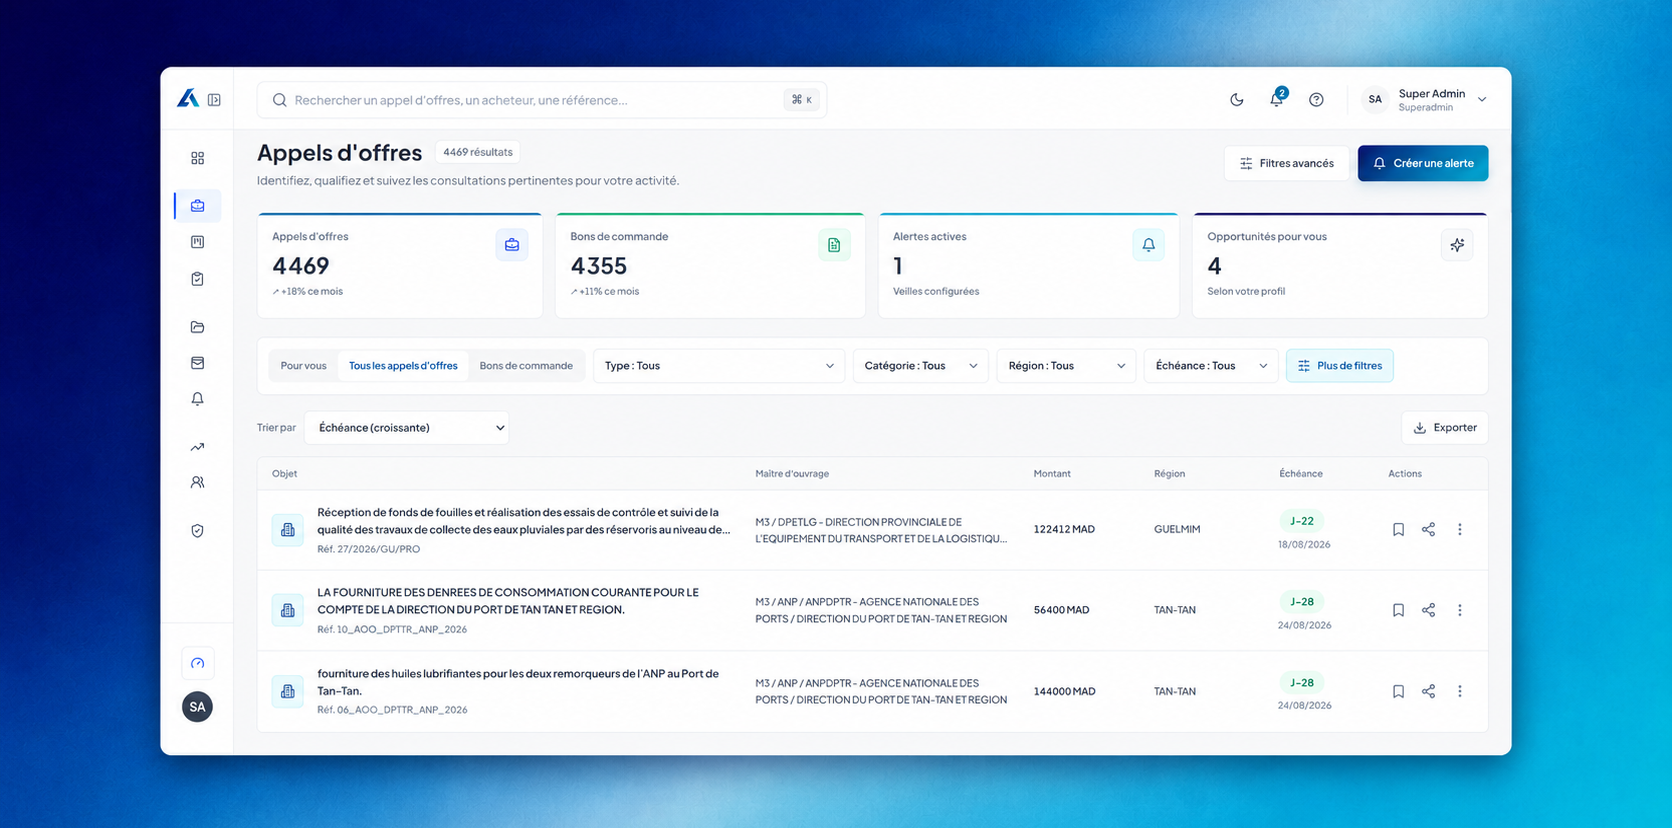Open the dashboard grid icon in the sidebar
This screenshot has width=1672, height=828.
click(197, 158)
